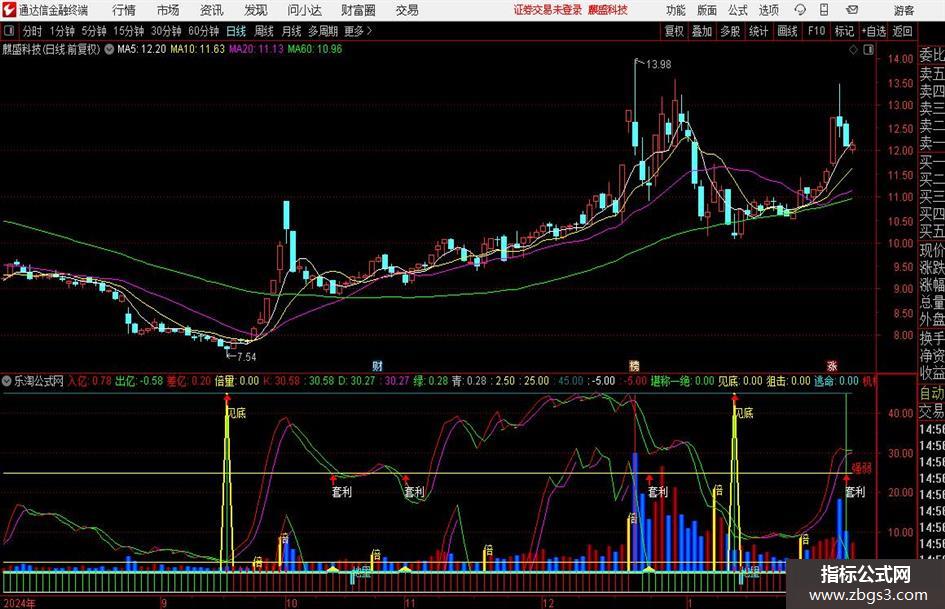Switch to the 30分钟 period tab
The image size is (945, 609).
[x=166, y=31]
